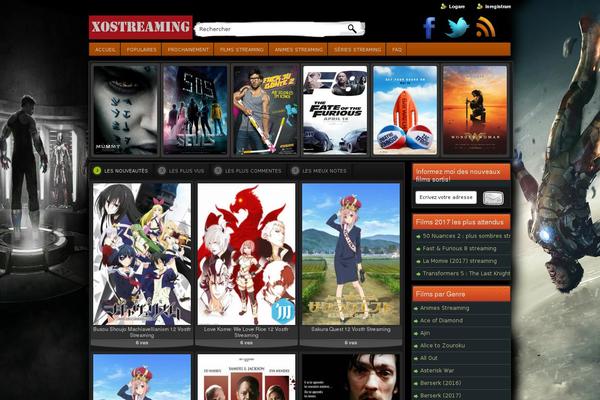The image size is (600, 400).
Task: Click Busou Shoujo Machiavellianism 12 Vostfr title
Action: coord(142,332)
